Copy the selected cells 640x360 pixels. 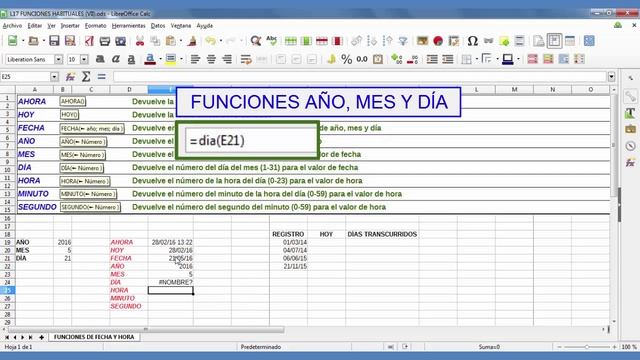[x=155, y=41]
